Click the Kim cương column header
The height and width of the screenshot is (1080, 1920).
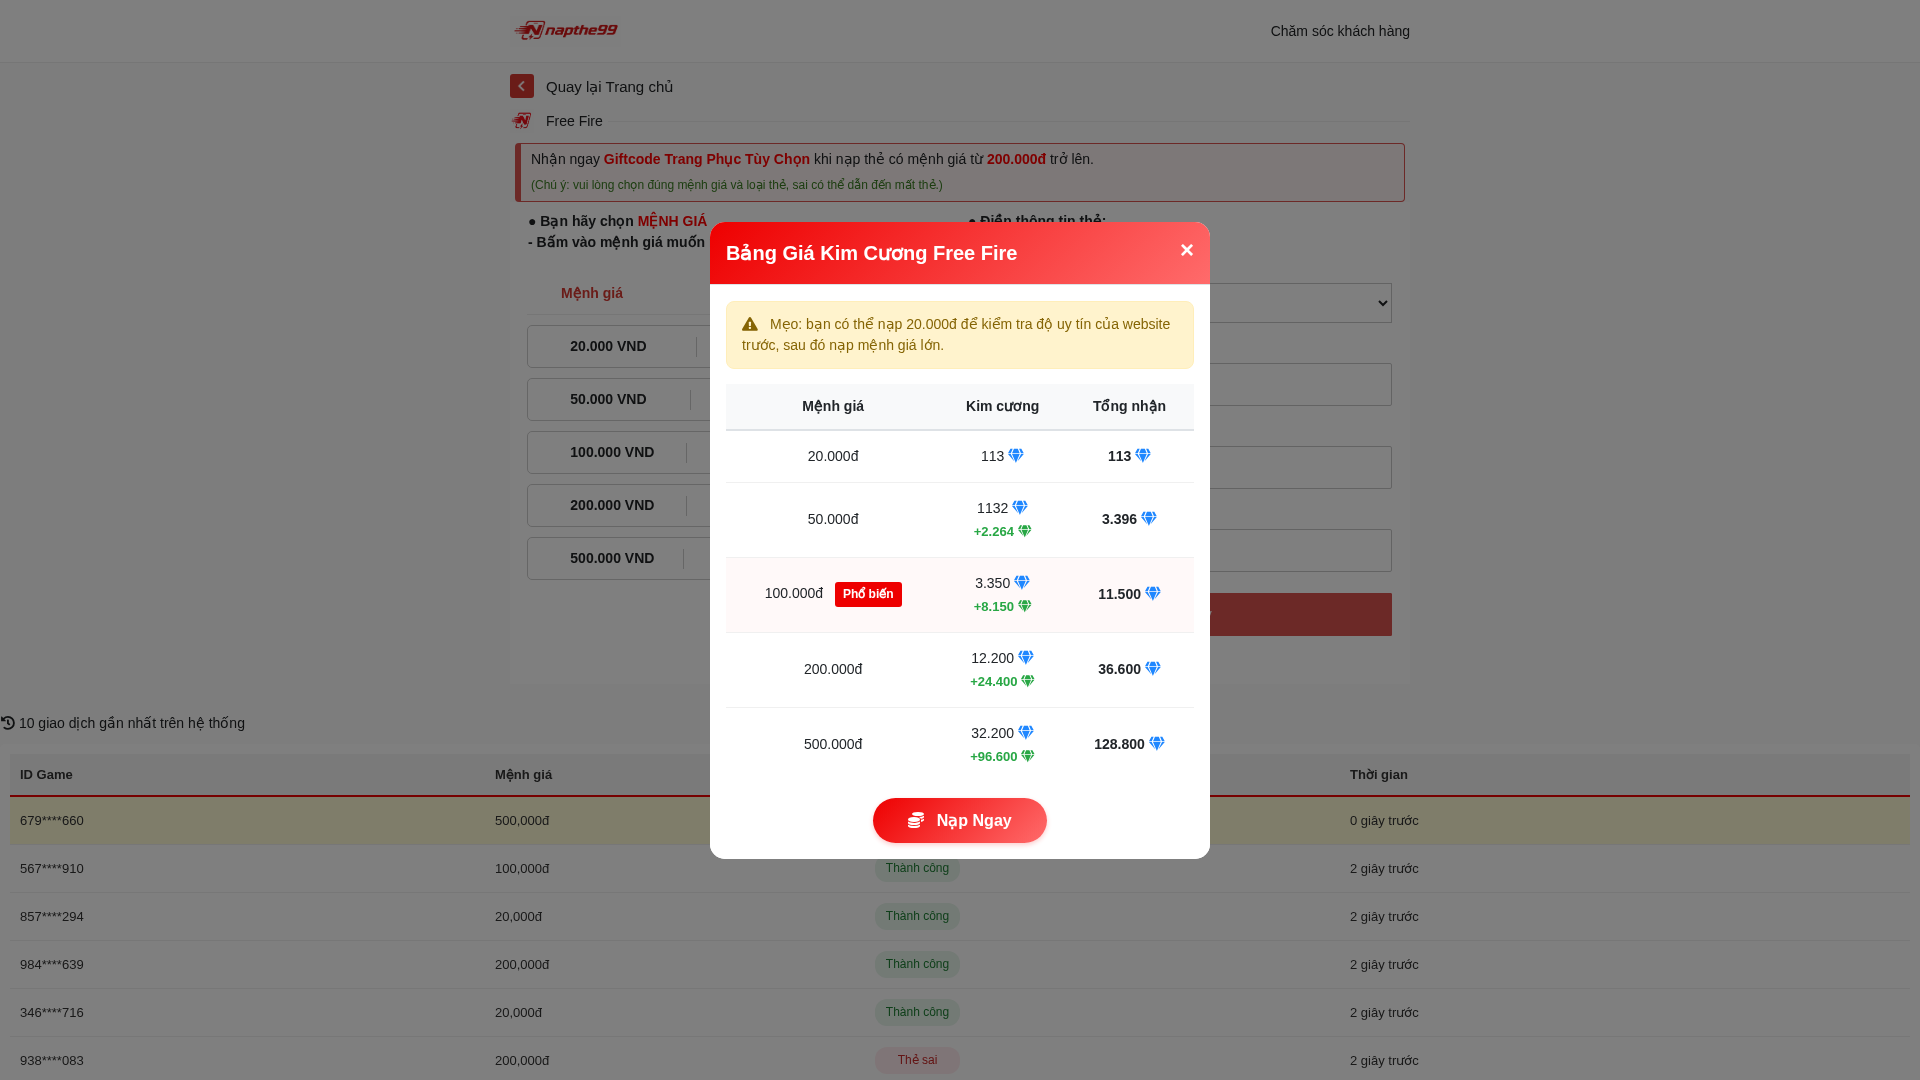(1002, 406)
